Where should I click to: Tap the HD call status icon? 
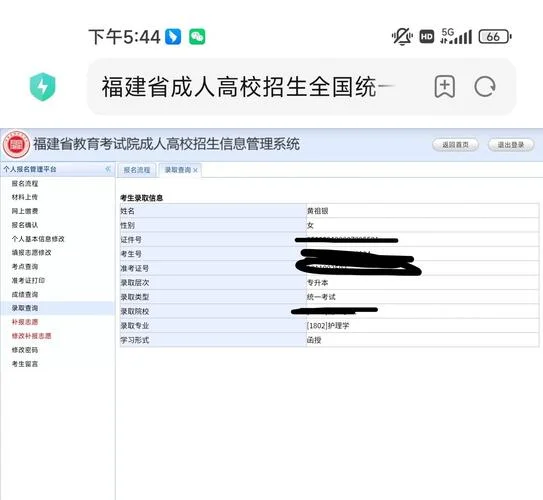[427, 37]
